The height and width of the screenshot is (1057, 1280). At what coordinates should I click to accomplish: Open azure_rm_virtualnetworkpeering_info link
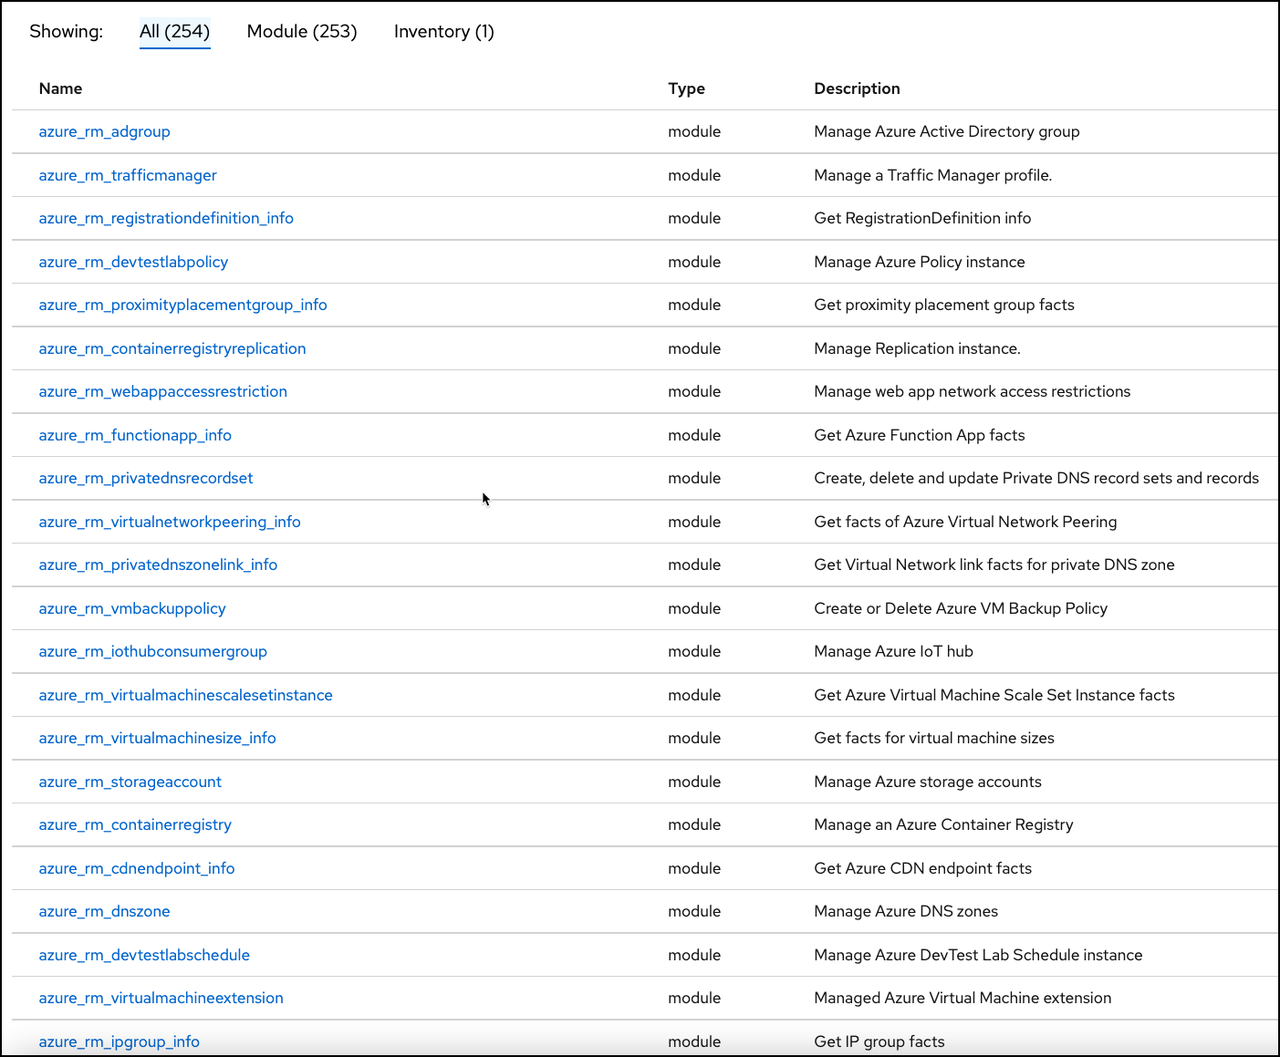click(169, 521)
